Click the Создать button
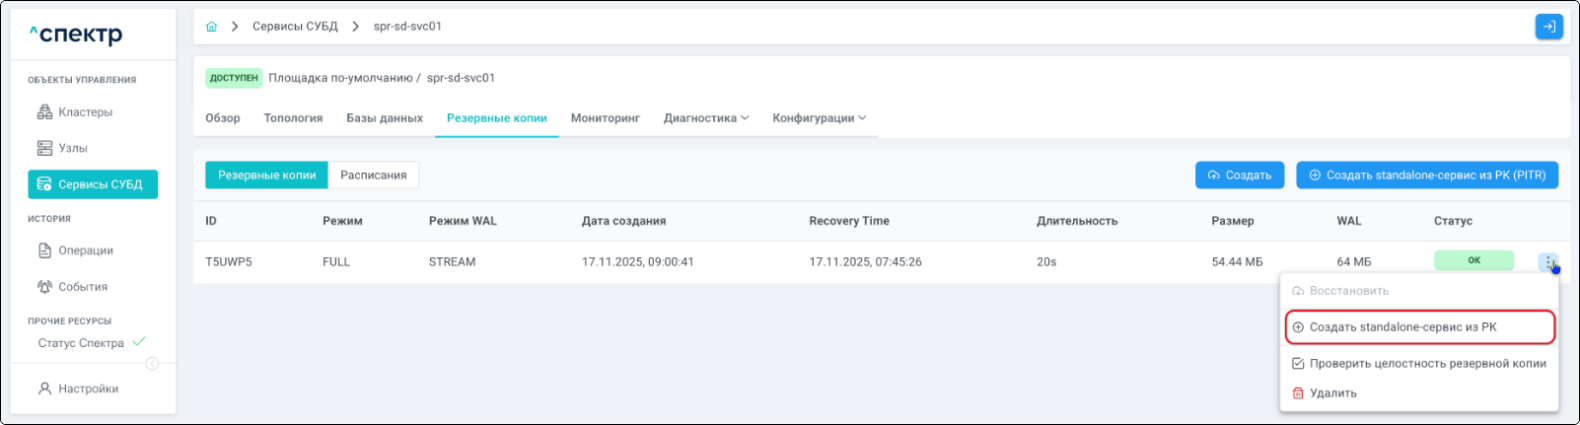The width and height of the screenshot is (1580, 425). click(1239, 175)
